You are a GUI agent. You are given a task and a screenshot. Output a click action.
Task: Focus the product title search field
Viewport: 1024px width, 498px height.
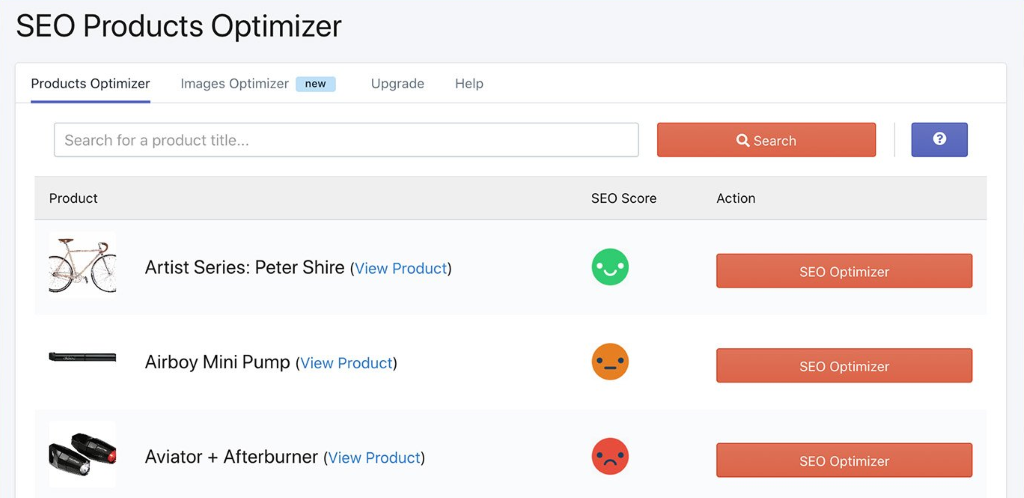pos(346,140)
